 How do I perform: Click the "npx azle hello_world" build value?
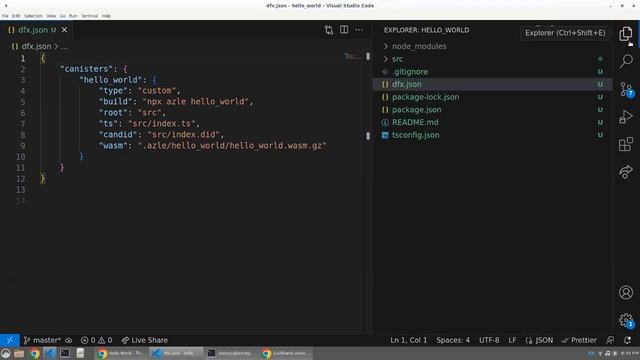point(196,102)
